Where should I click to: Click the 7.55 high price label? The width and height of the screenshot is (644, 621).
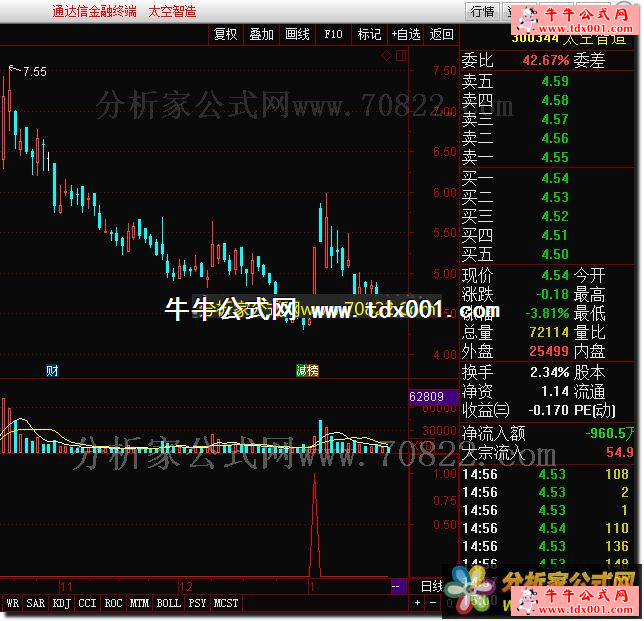[x=34, y=72]
